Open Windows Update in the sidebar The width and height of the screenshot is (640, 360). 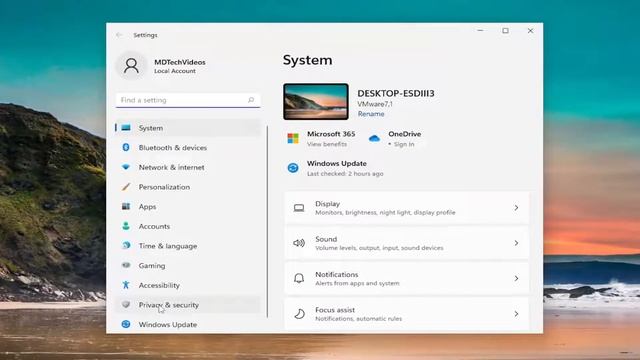tap(188, 324)
